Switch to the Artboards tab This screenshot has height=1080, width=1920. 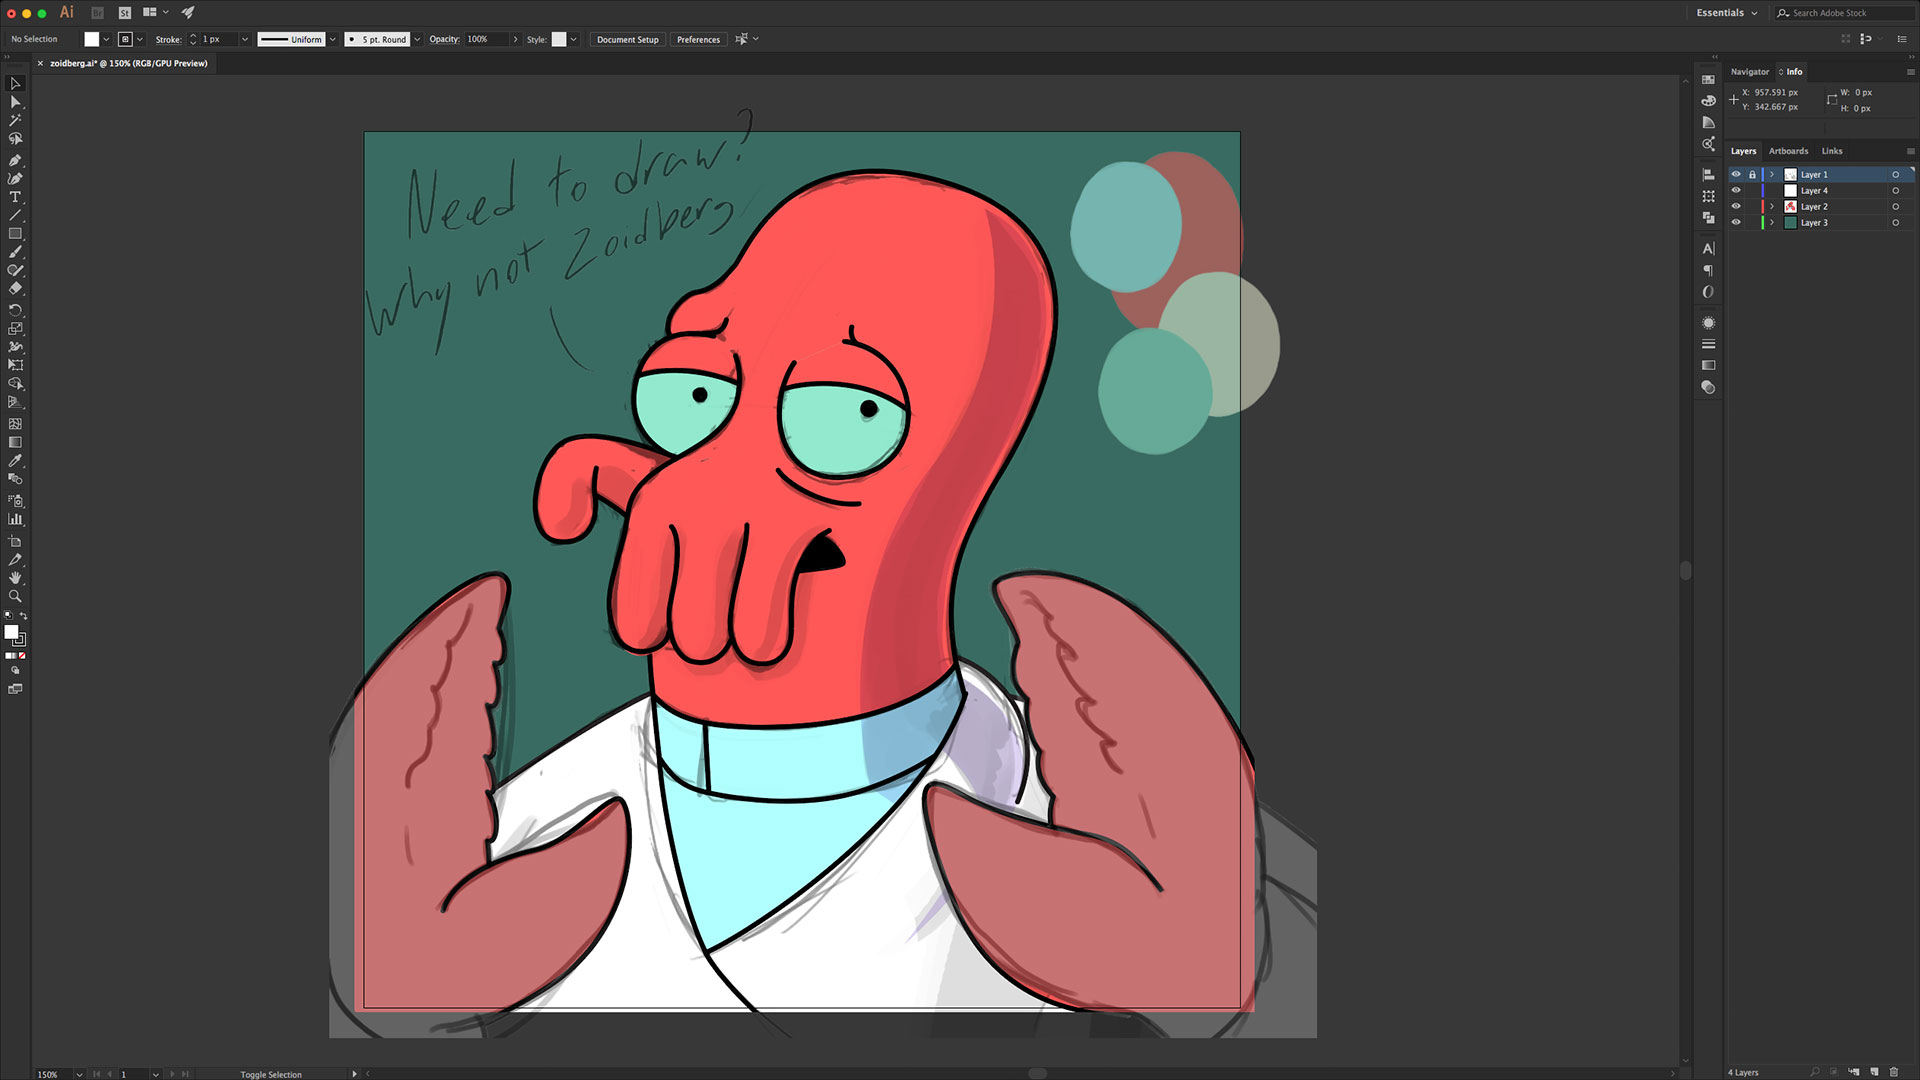[1788, 151]
